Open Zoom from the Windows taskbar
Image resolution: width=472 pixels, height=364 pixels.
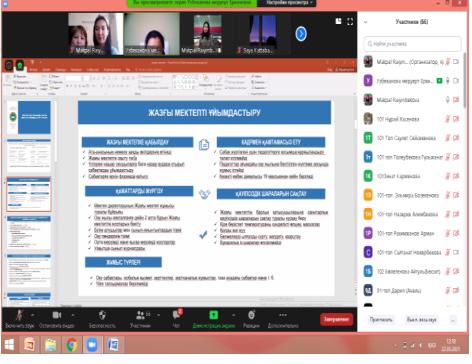pos(92,345)
